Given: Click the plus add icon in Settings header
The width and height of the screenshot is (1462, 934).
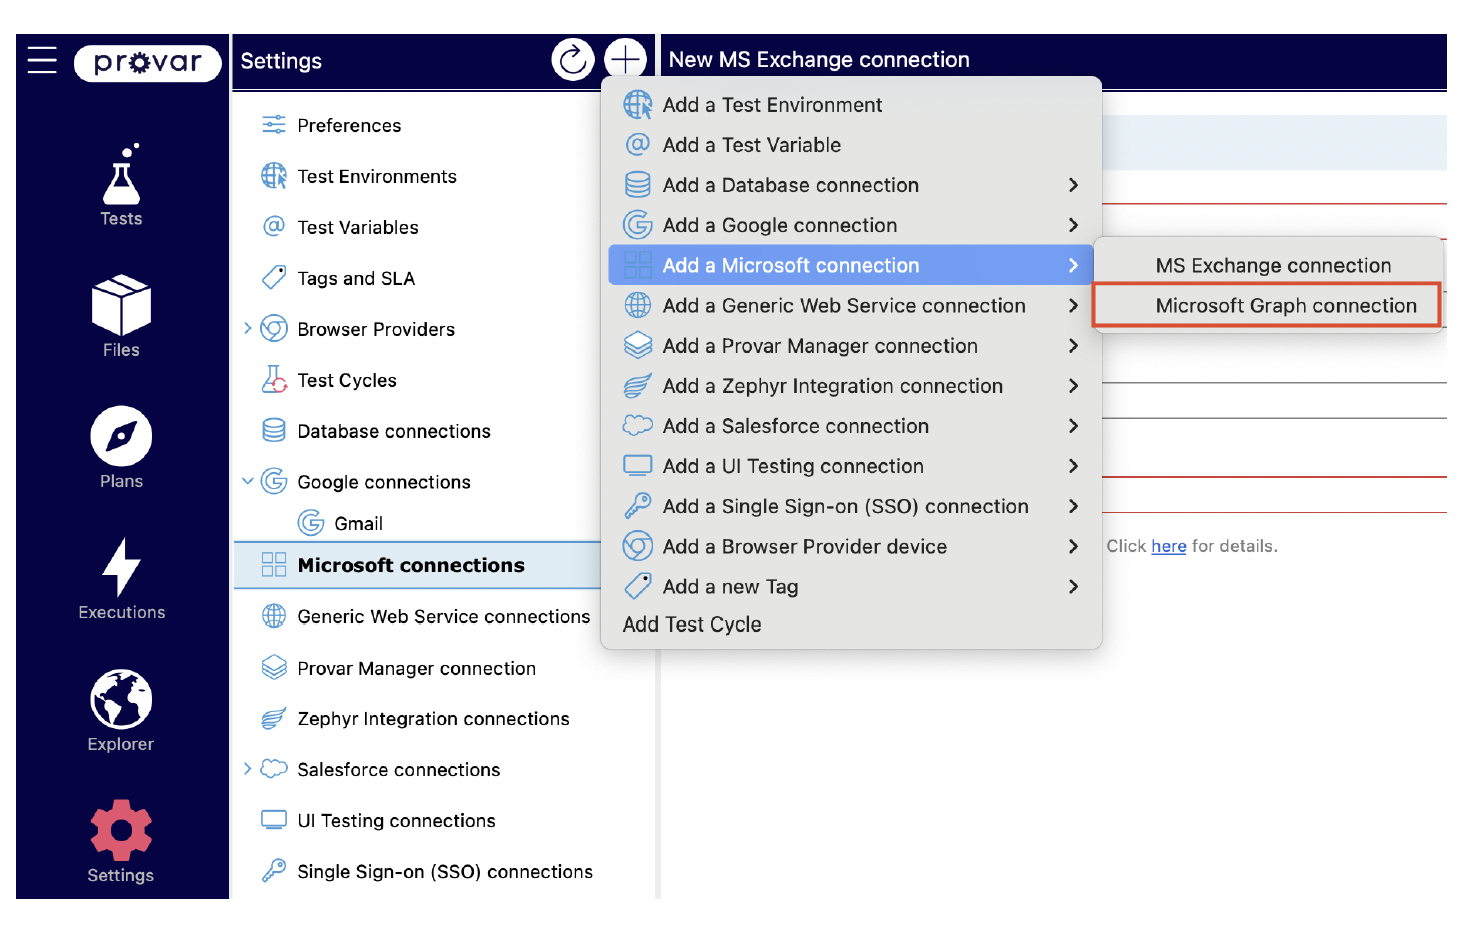Looking at the screenshot, I should pos(626,60).
